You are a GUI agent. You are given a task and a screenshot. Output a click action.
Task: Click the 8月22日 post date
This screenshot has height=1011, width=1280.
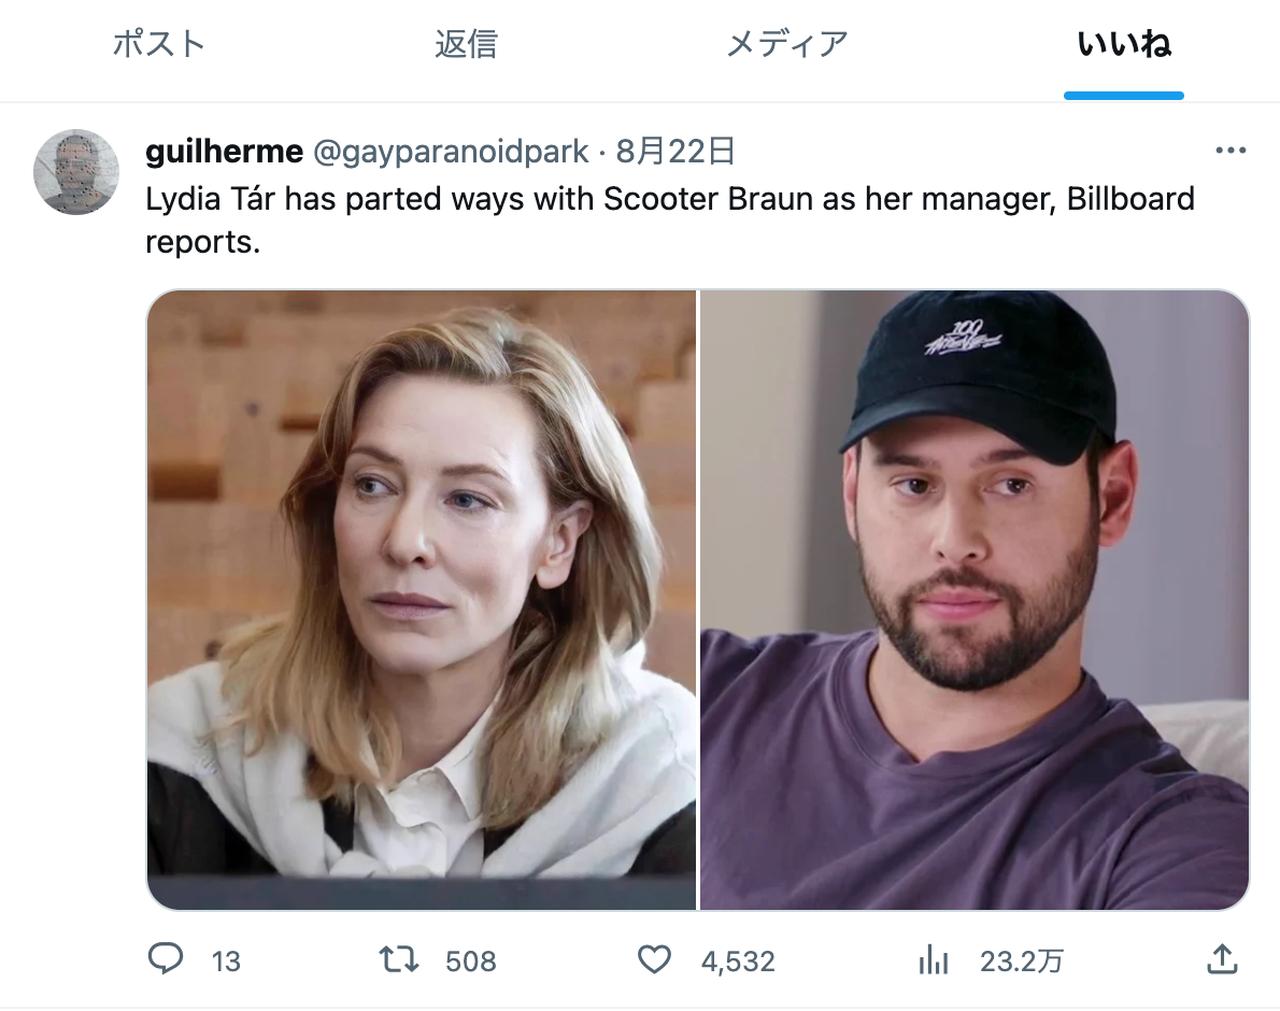676,151
